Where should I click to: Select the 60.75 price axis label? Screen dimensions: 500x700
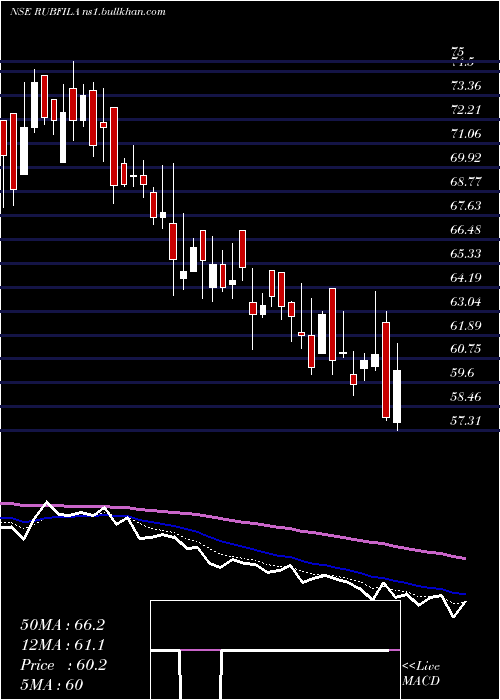pos(466,349)
